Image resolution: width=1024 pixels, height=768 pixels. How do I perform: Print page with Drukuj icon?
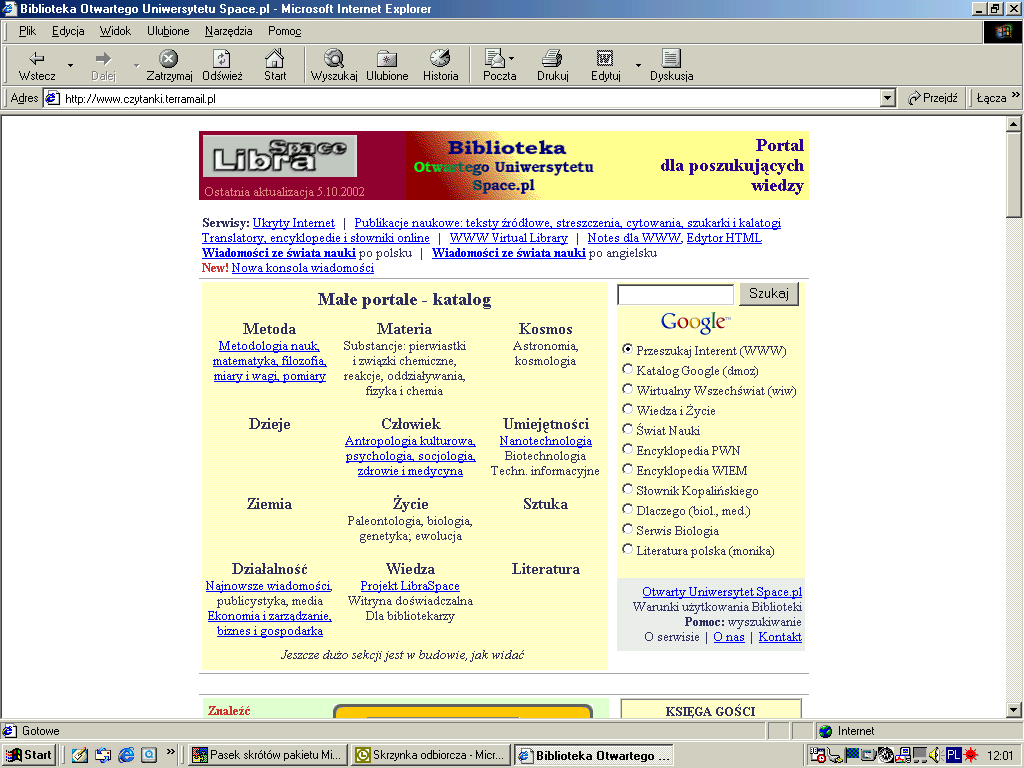coord(552,59)
